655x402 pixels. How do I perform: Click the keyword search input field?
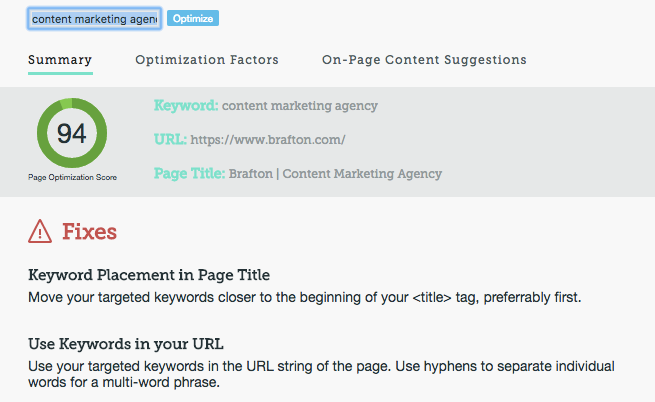95,19
